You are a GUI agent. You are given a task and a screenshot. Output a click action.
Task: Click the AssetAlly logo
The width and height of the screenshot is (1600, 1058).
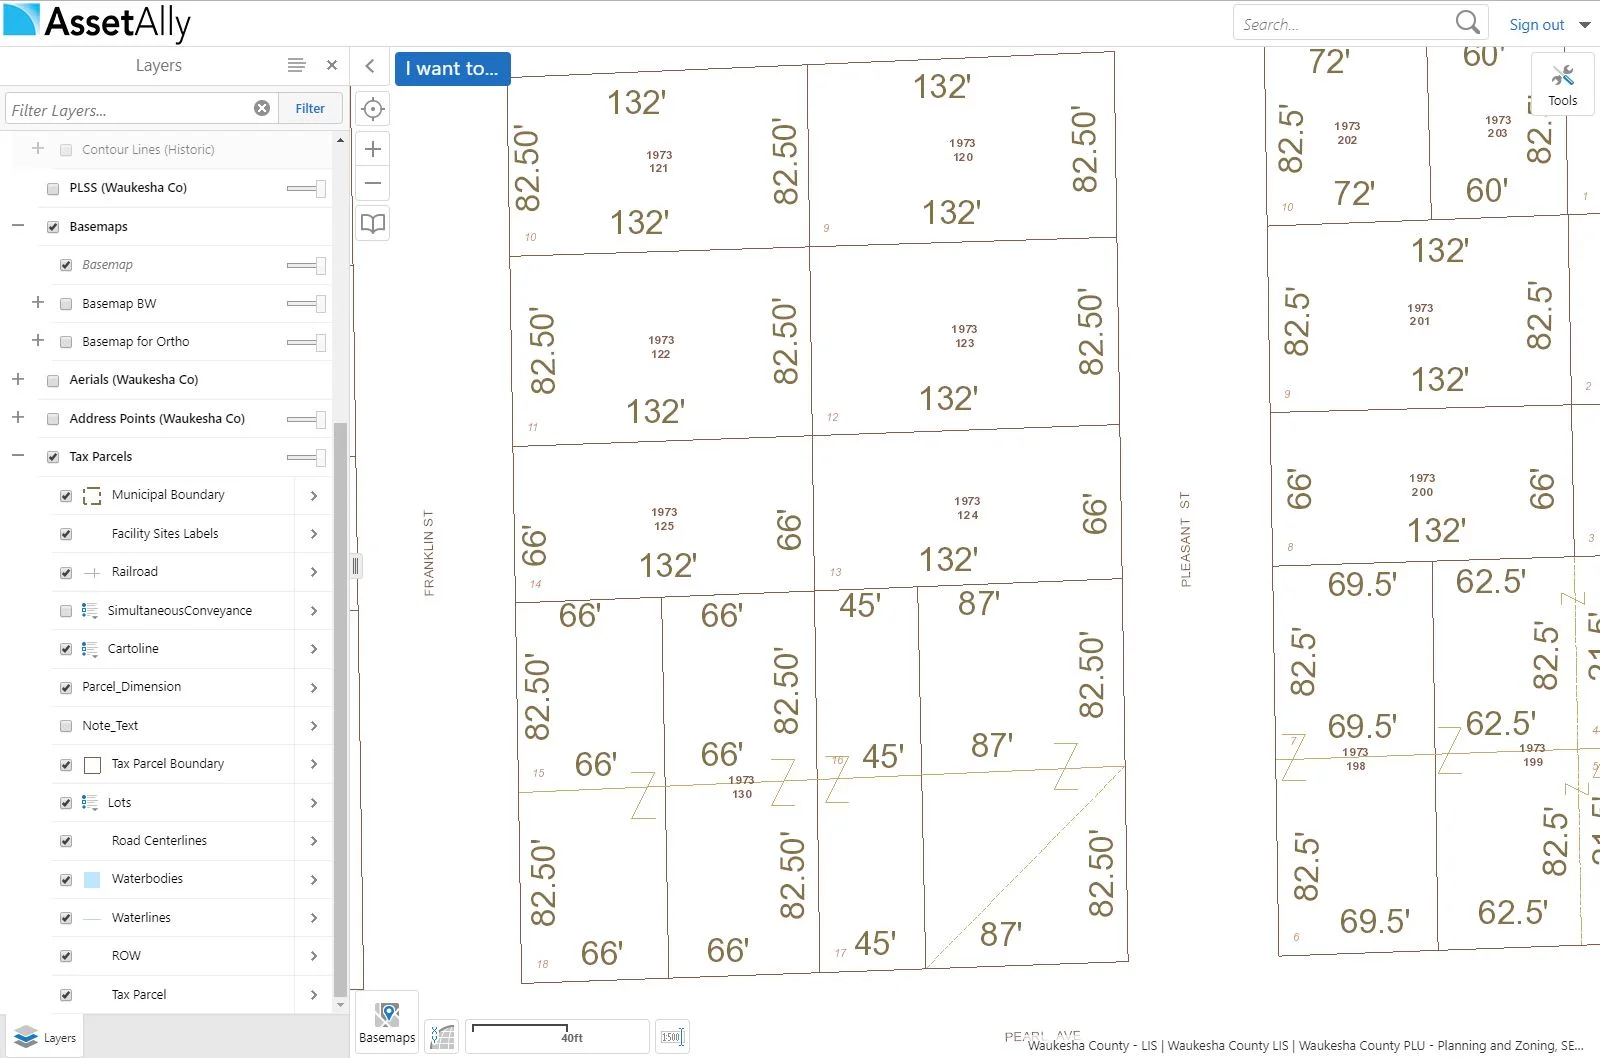[x=97, y=22]
